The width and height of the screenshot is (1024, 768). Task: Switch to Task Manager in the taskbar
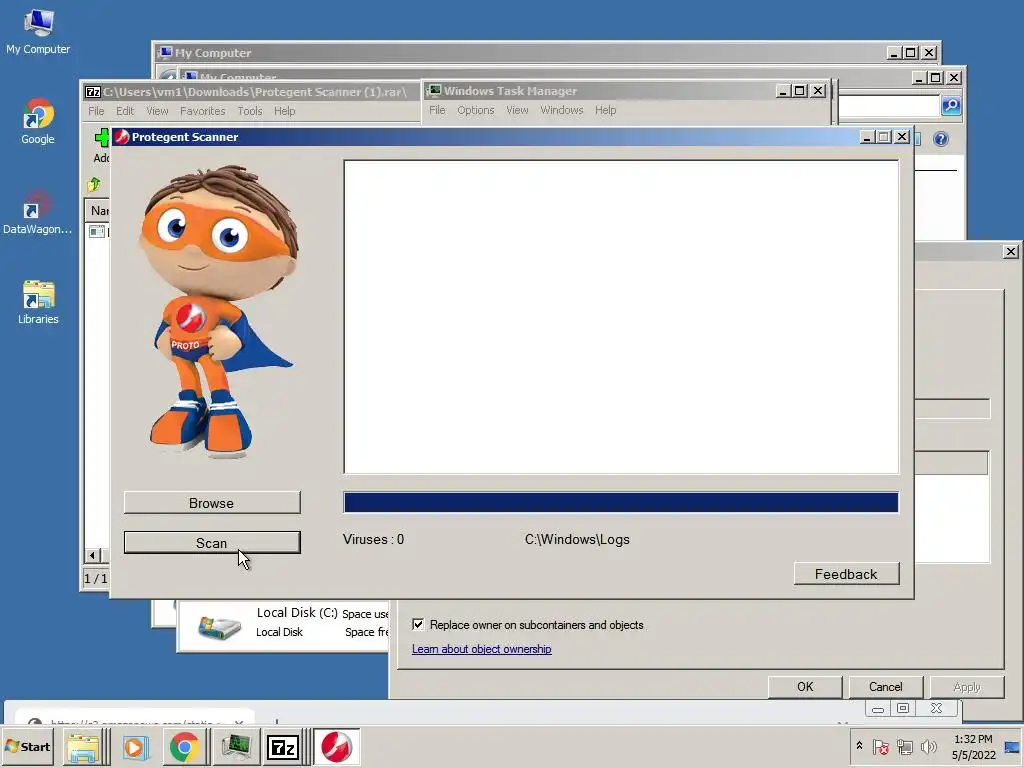236,746
